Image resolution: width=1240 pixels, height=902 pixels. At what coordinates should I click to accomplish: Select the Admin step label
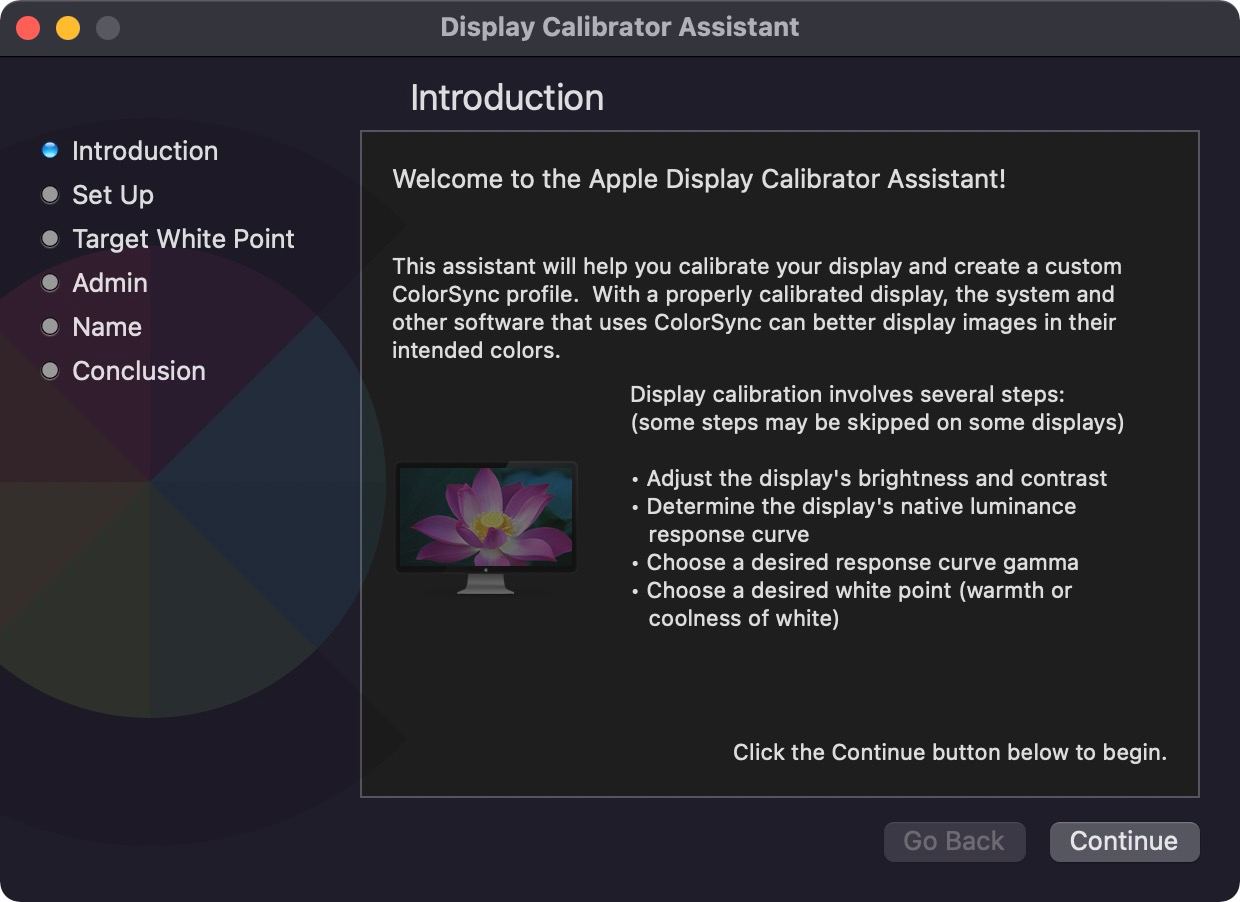[110, 283]
